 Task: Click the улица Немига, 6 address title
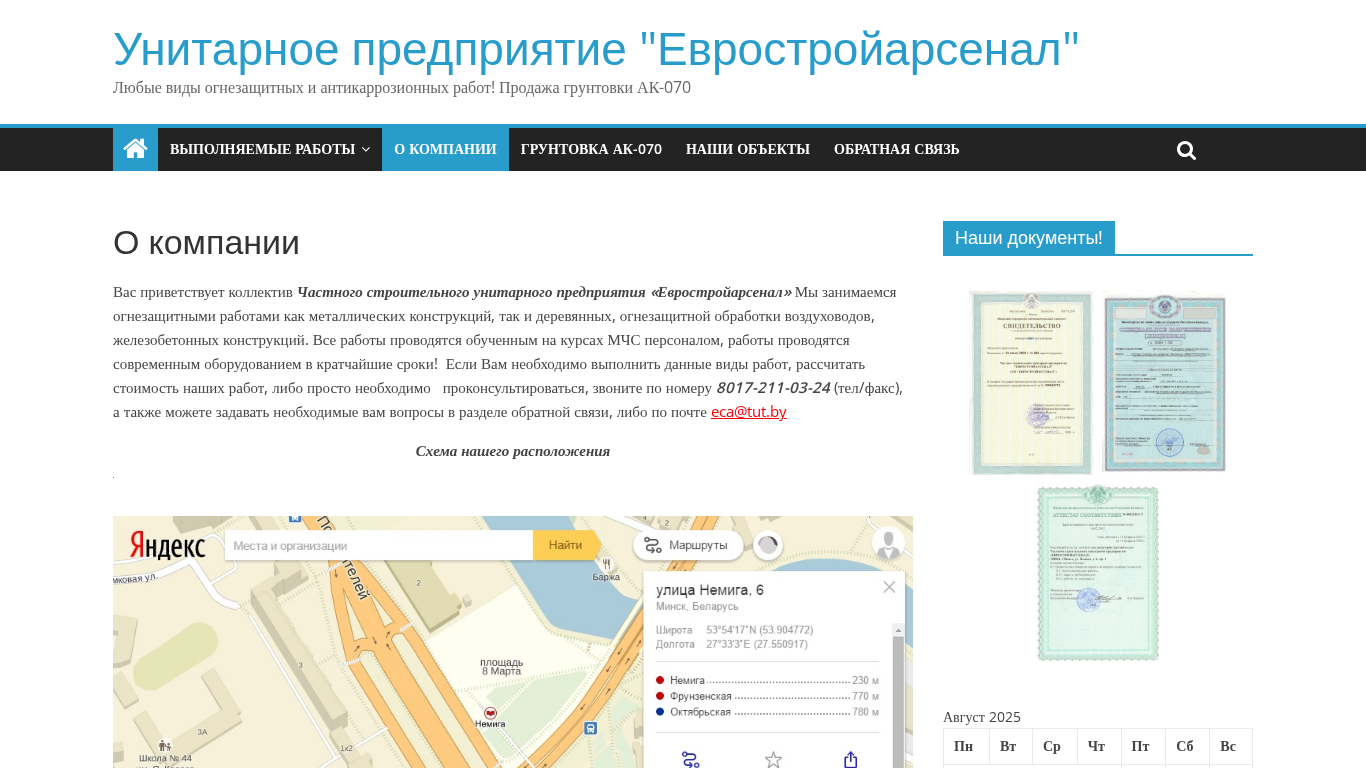click(710, 590)
